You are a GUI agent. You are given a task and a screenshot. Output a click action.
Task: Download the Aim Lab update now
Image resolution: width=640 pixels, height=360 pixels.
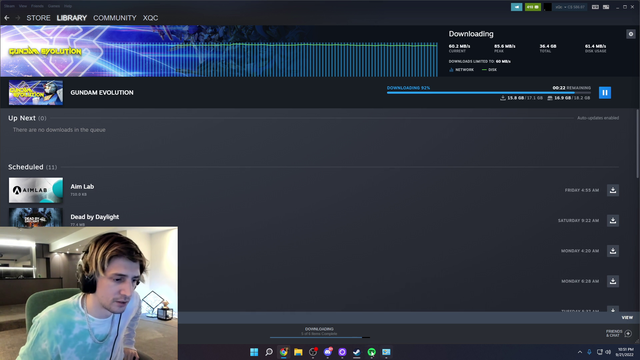613,190
